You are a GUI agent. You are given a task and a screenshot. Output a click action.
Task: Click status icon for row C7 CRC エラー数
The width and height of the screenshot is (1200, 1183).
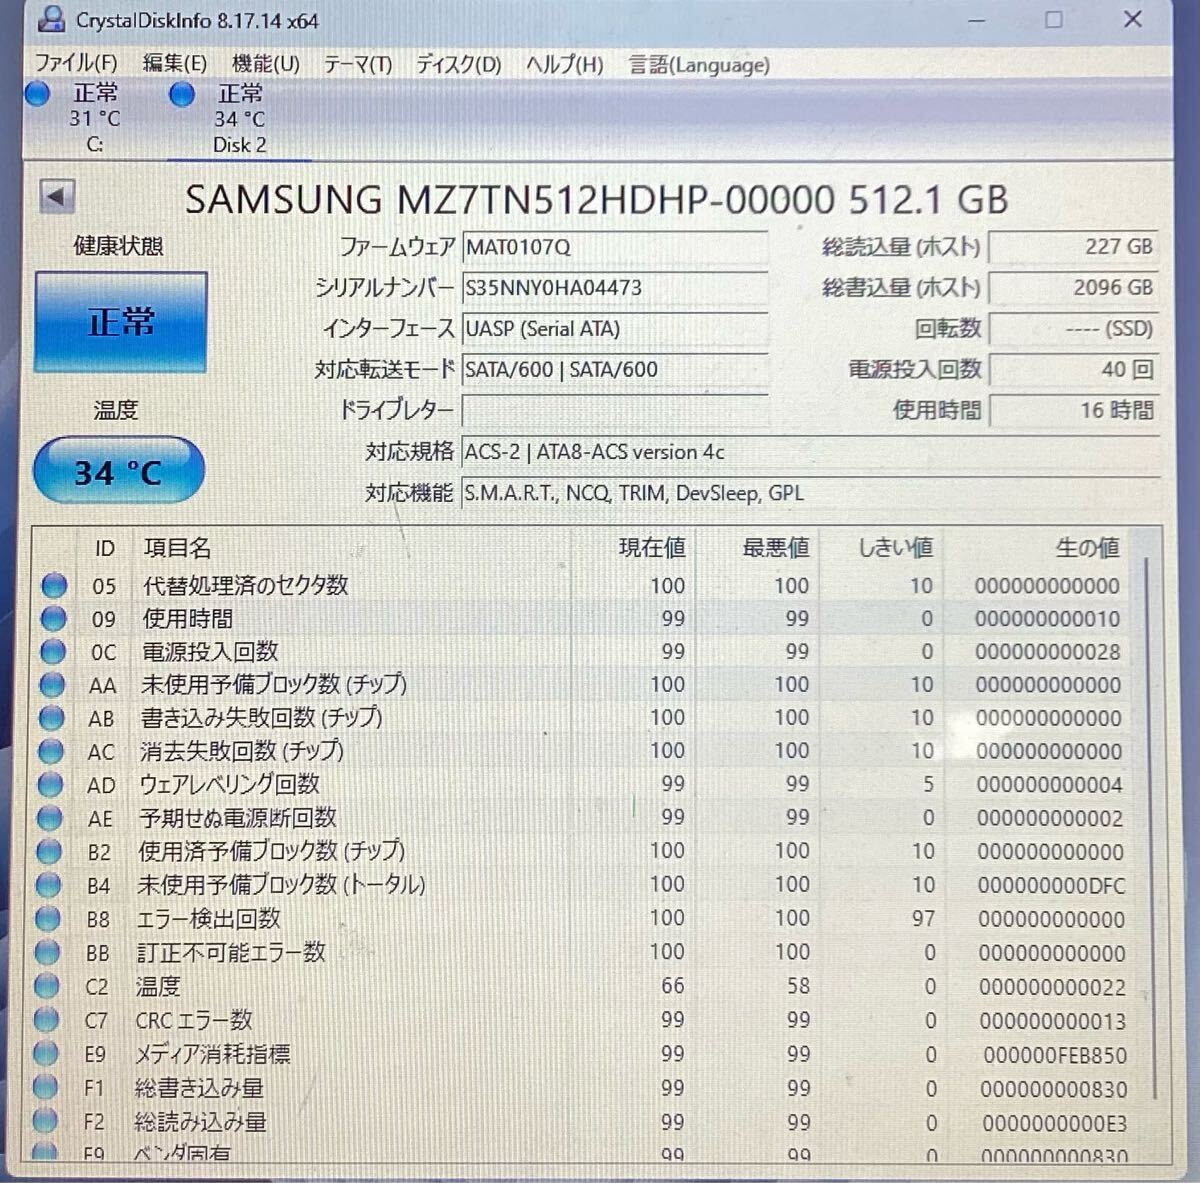pos(46,1020)
